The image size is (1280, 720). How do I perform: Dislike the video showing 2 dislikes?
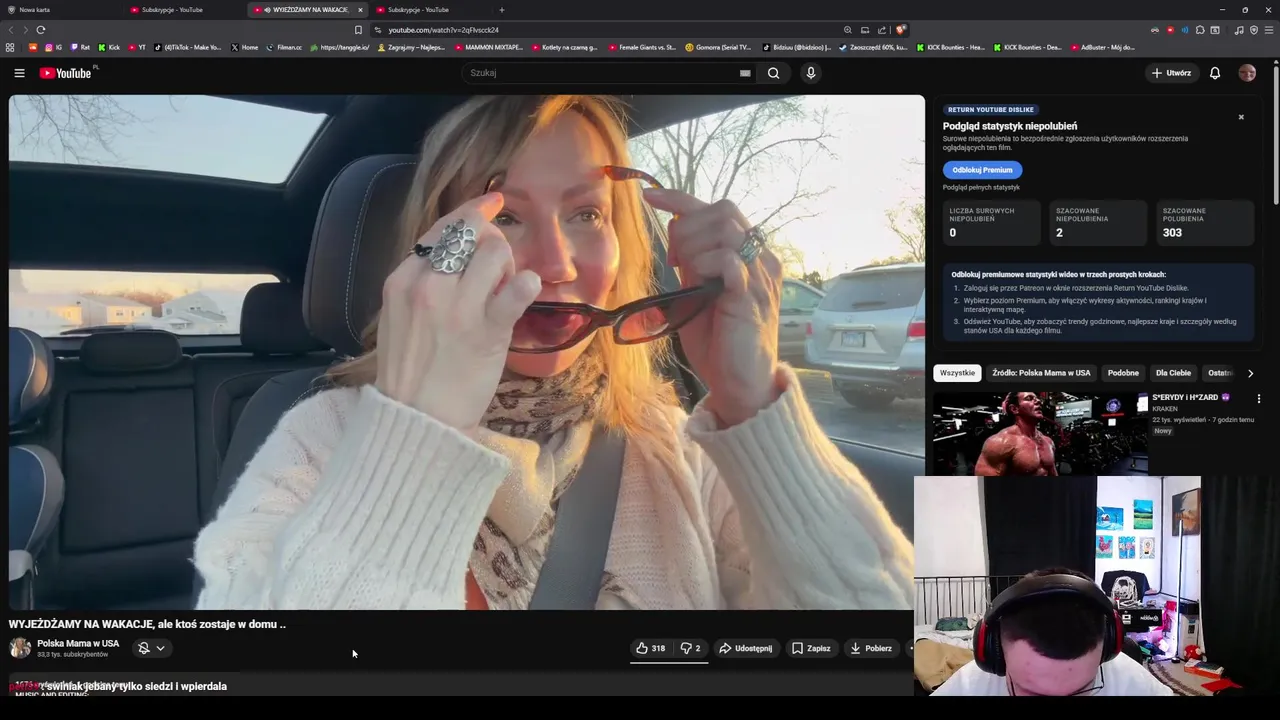tap(690, 648)
